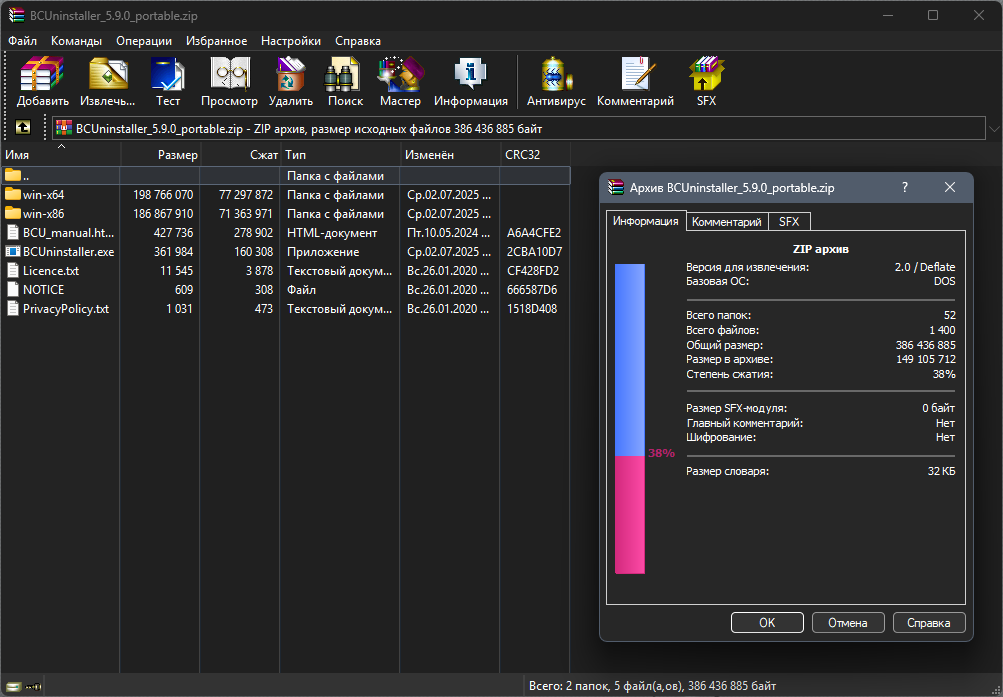Click the Отмена button
The width and height of the screenshot is (1003, 697).
point(848,622)
